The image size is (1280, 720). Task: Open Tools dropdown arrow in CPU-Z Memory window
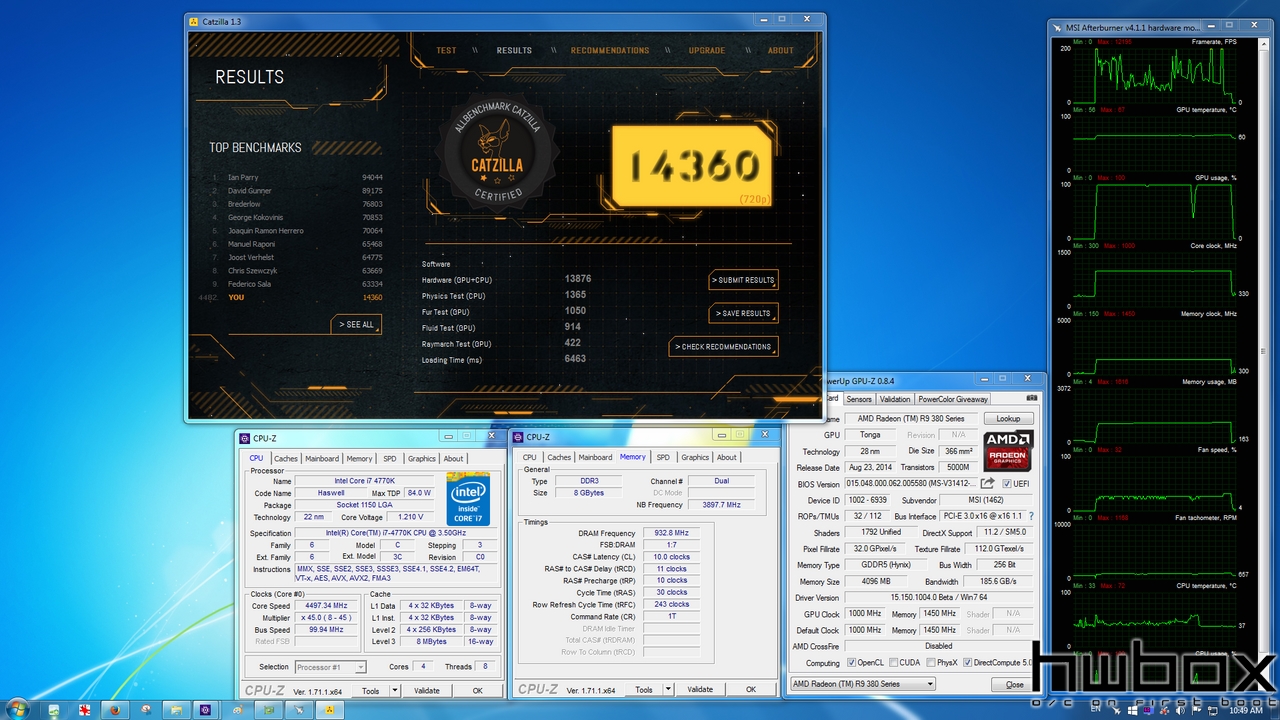[668, 689]
